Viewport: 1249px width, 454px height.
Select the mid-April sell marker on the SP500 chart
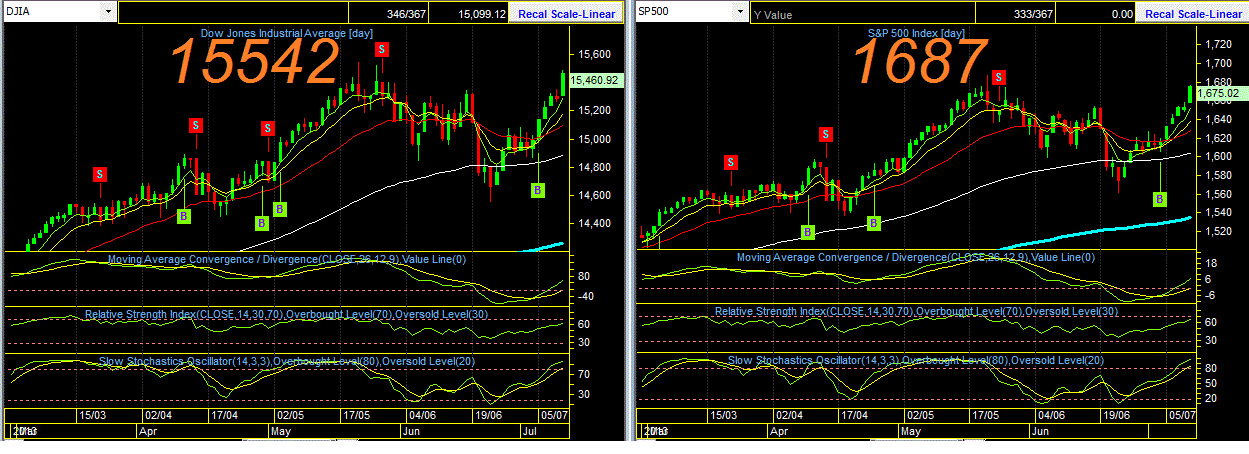(825, 134)
